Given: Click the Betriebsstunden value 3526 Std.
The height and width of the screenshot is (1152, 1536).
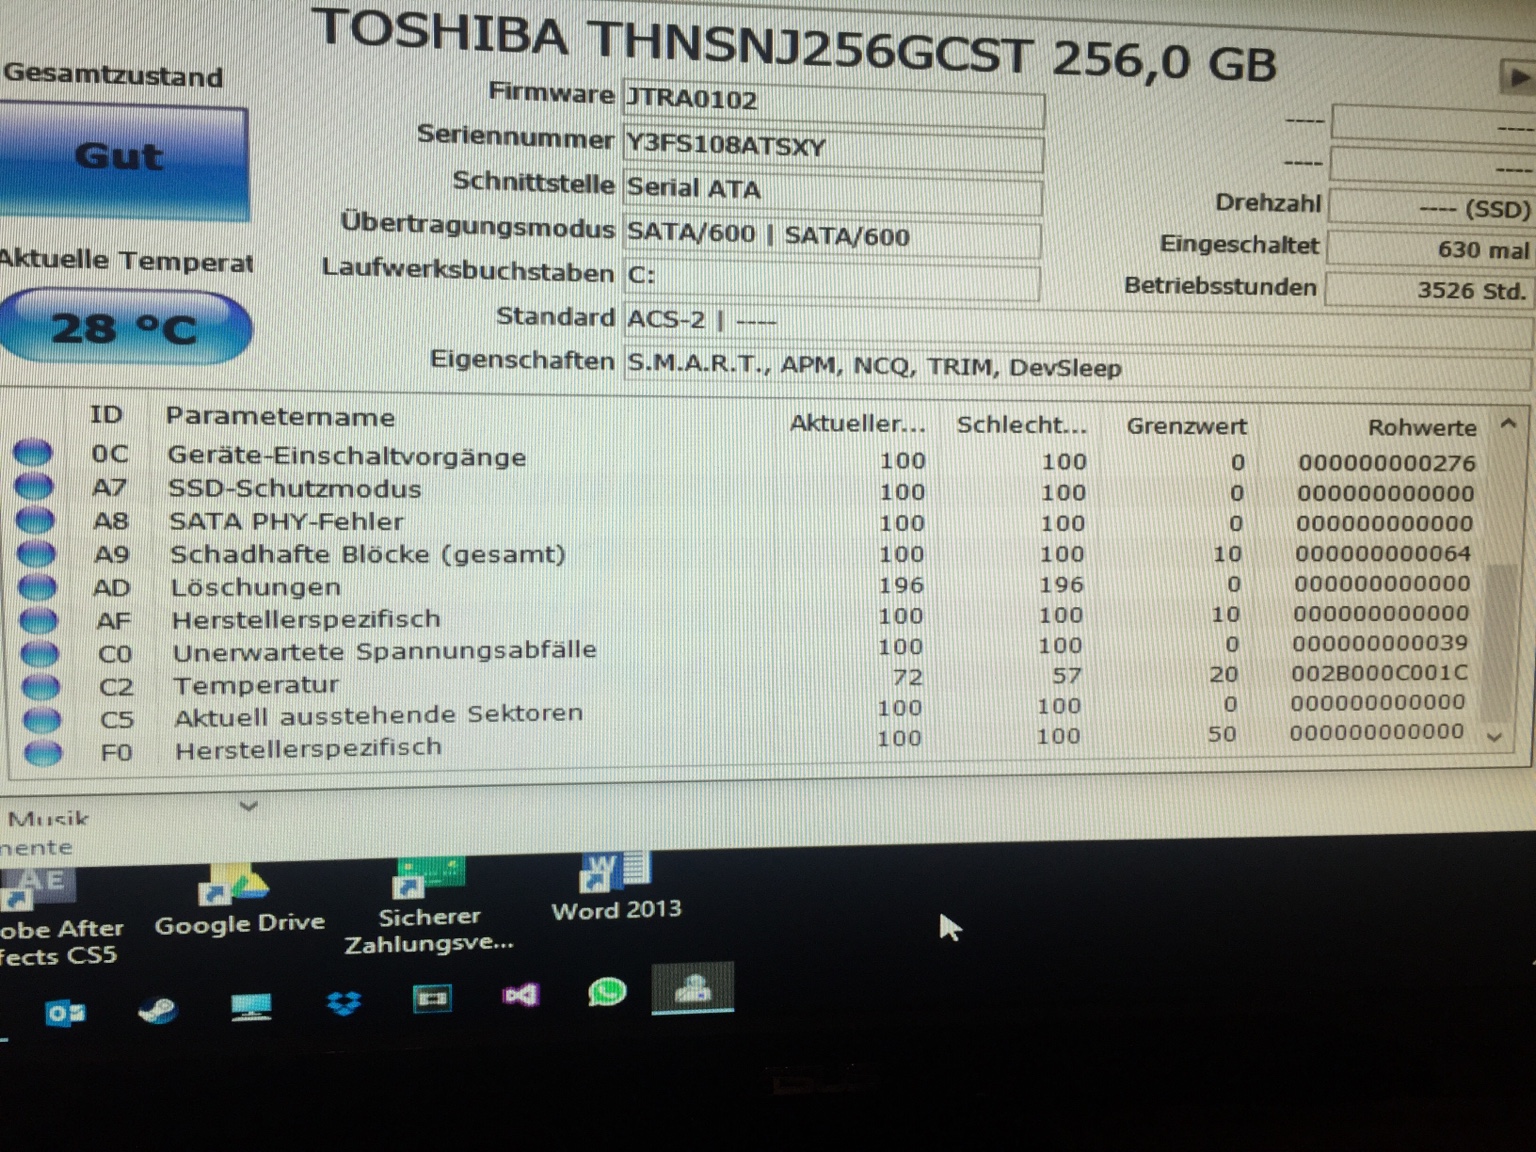Looking at the screenshot, I should [1431, 290].
